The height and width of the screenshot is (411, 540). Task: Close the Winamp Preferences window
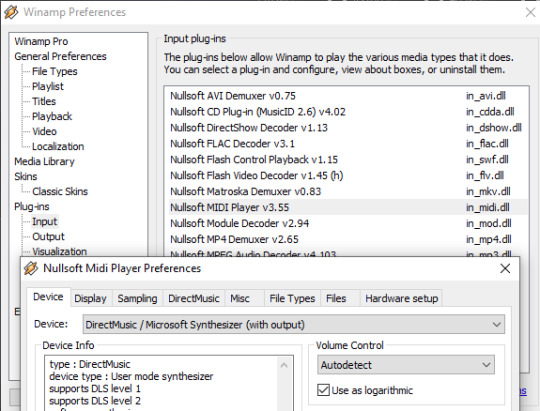pos(531,12)
